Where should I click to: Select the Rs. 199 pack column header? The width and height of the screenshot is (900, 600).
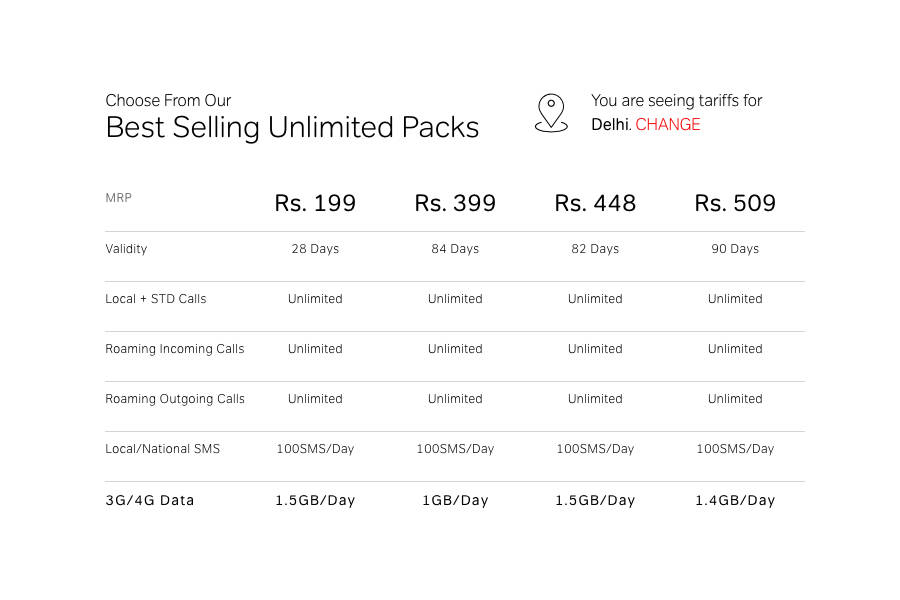315,203
